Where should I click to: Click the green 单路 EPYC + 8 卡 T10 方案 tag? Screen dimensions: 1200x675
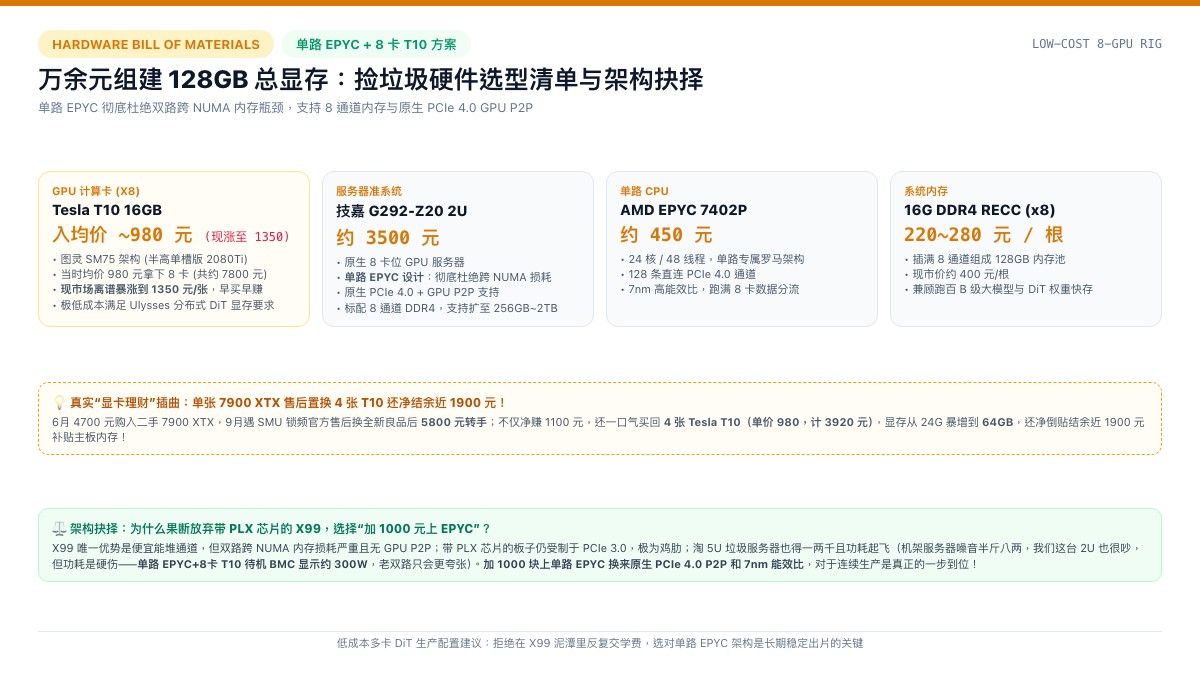click(x=376, y=44)
